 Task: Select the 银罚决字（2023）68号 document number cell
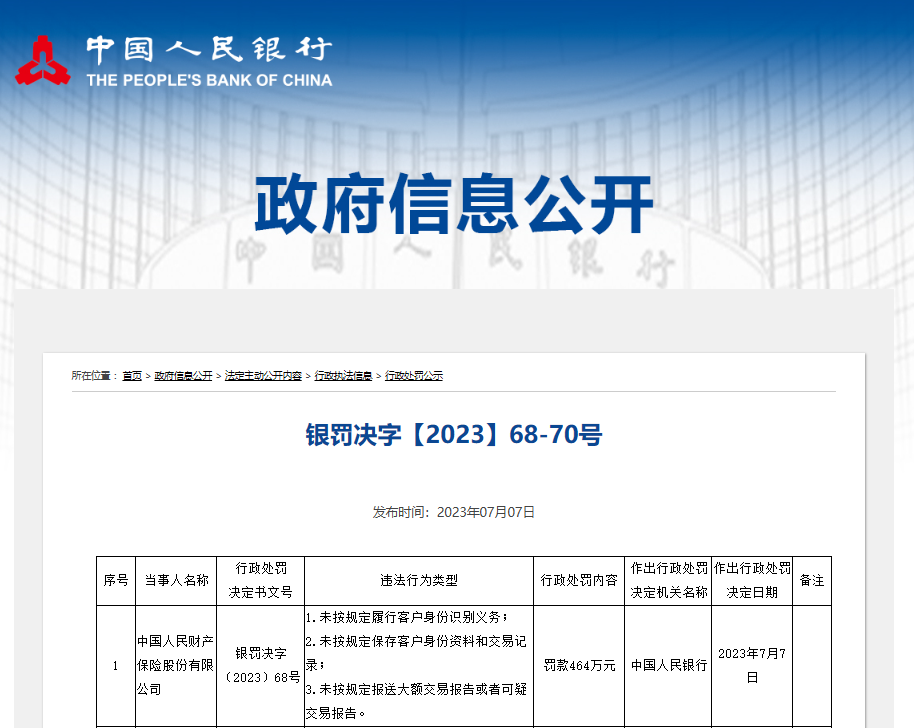pos(261,665)
